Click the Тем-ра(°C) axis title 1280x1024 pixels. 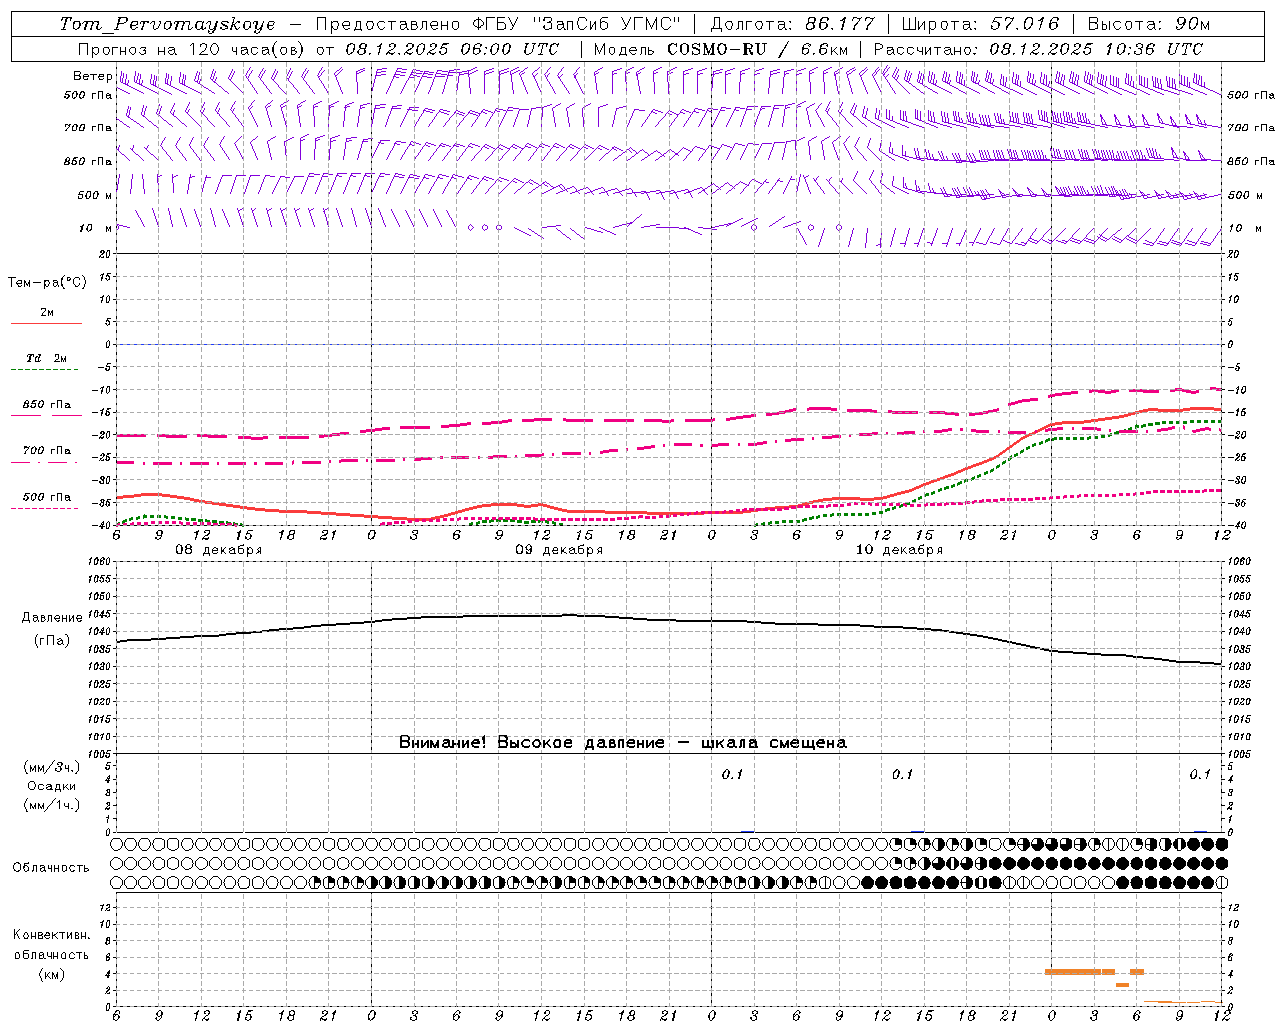tap(47, 283)
